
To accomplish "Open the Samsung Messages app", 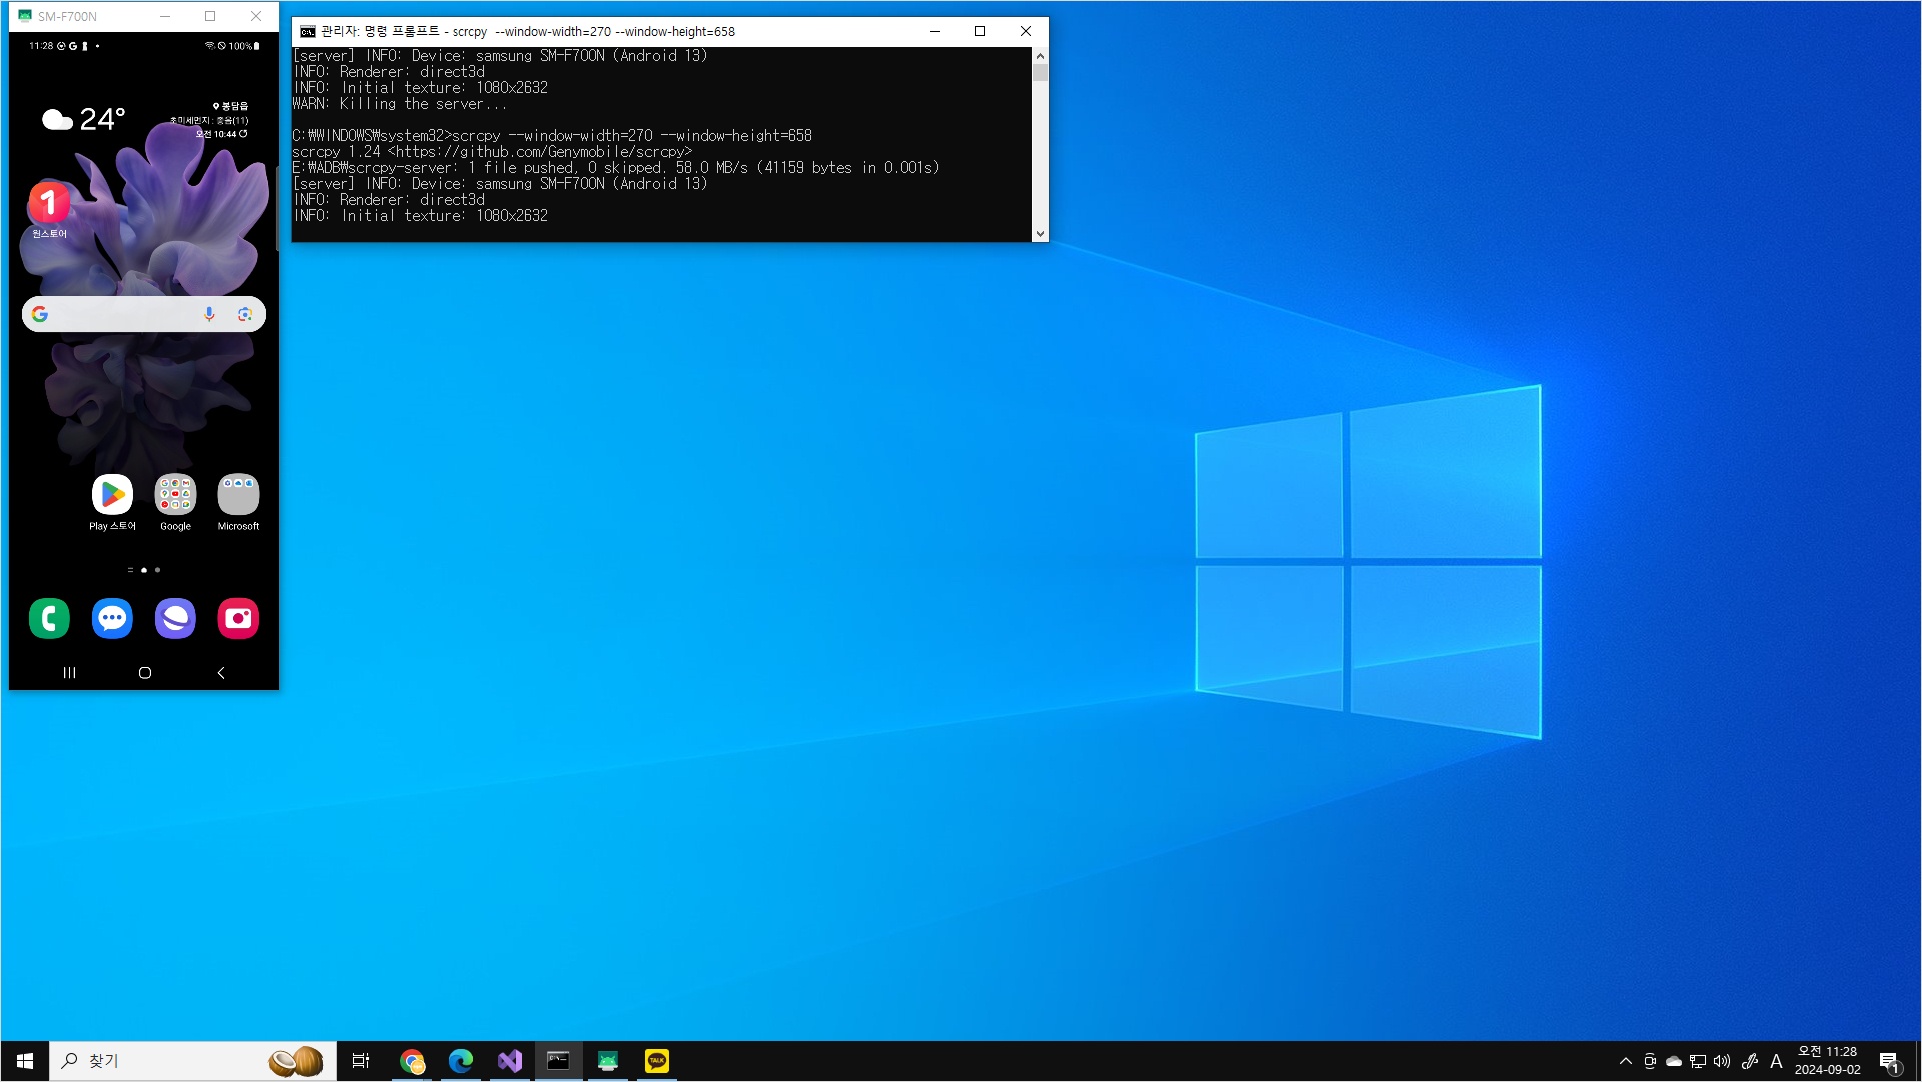I will coord(112,618).
